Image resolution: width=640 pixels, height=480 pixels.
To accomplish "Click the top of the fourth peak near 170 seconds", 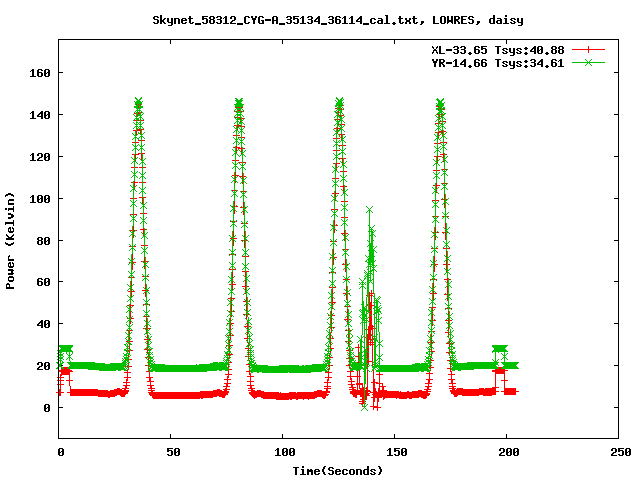I will click(x=440, y=102).
